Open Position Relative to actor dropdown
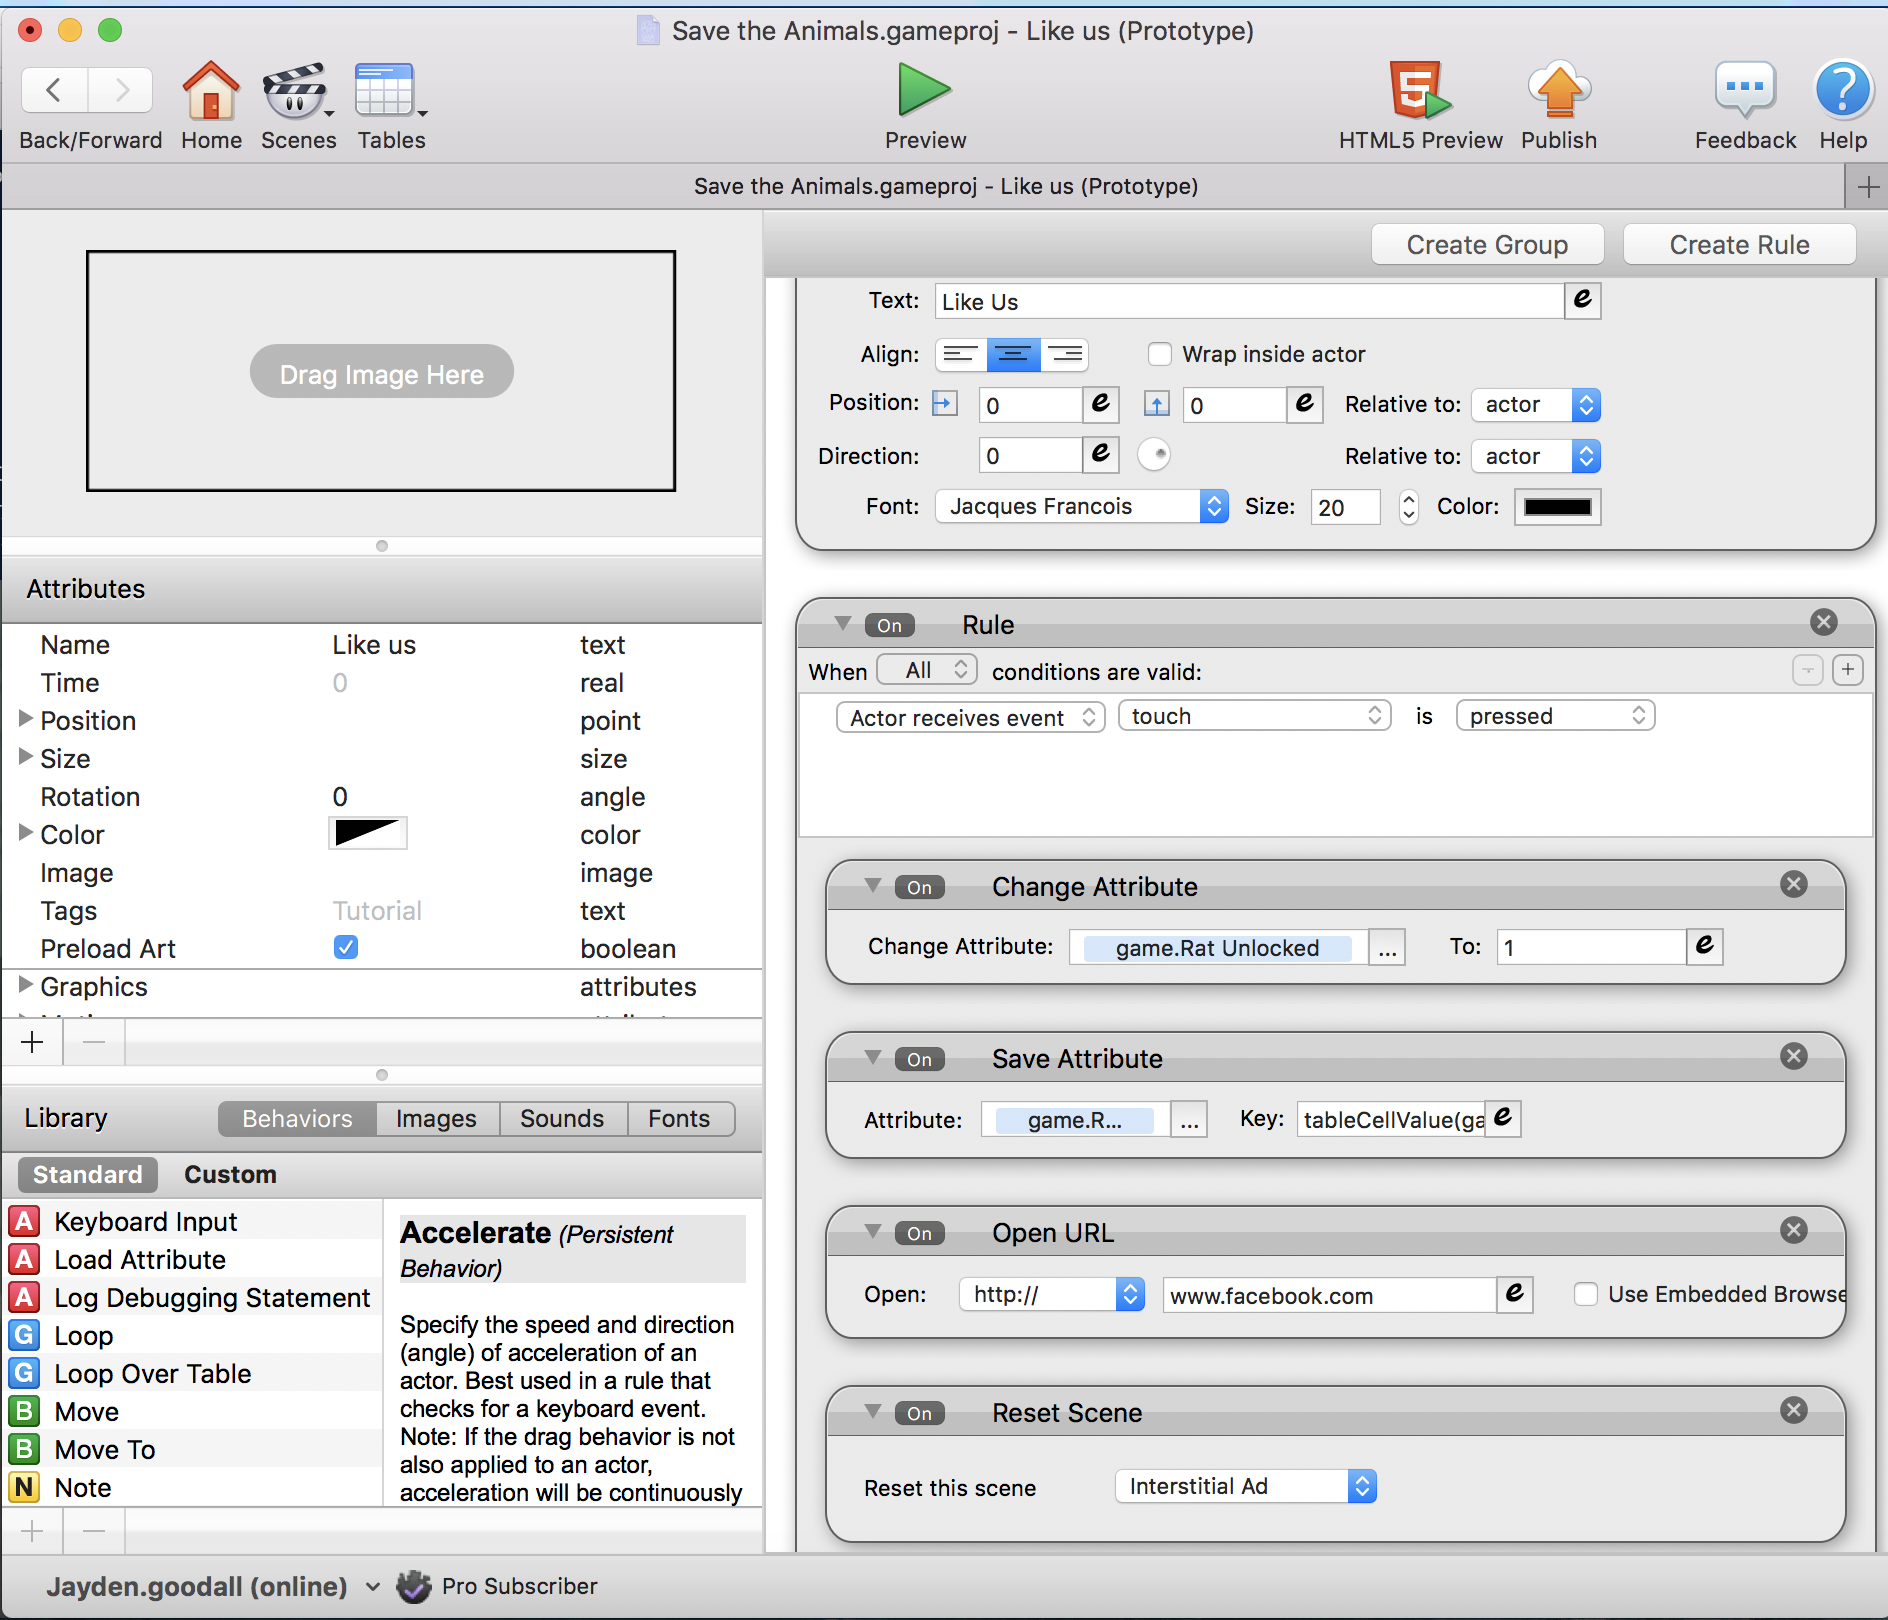1888x1620 pixels. click(x=1536, y=404)
